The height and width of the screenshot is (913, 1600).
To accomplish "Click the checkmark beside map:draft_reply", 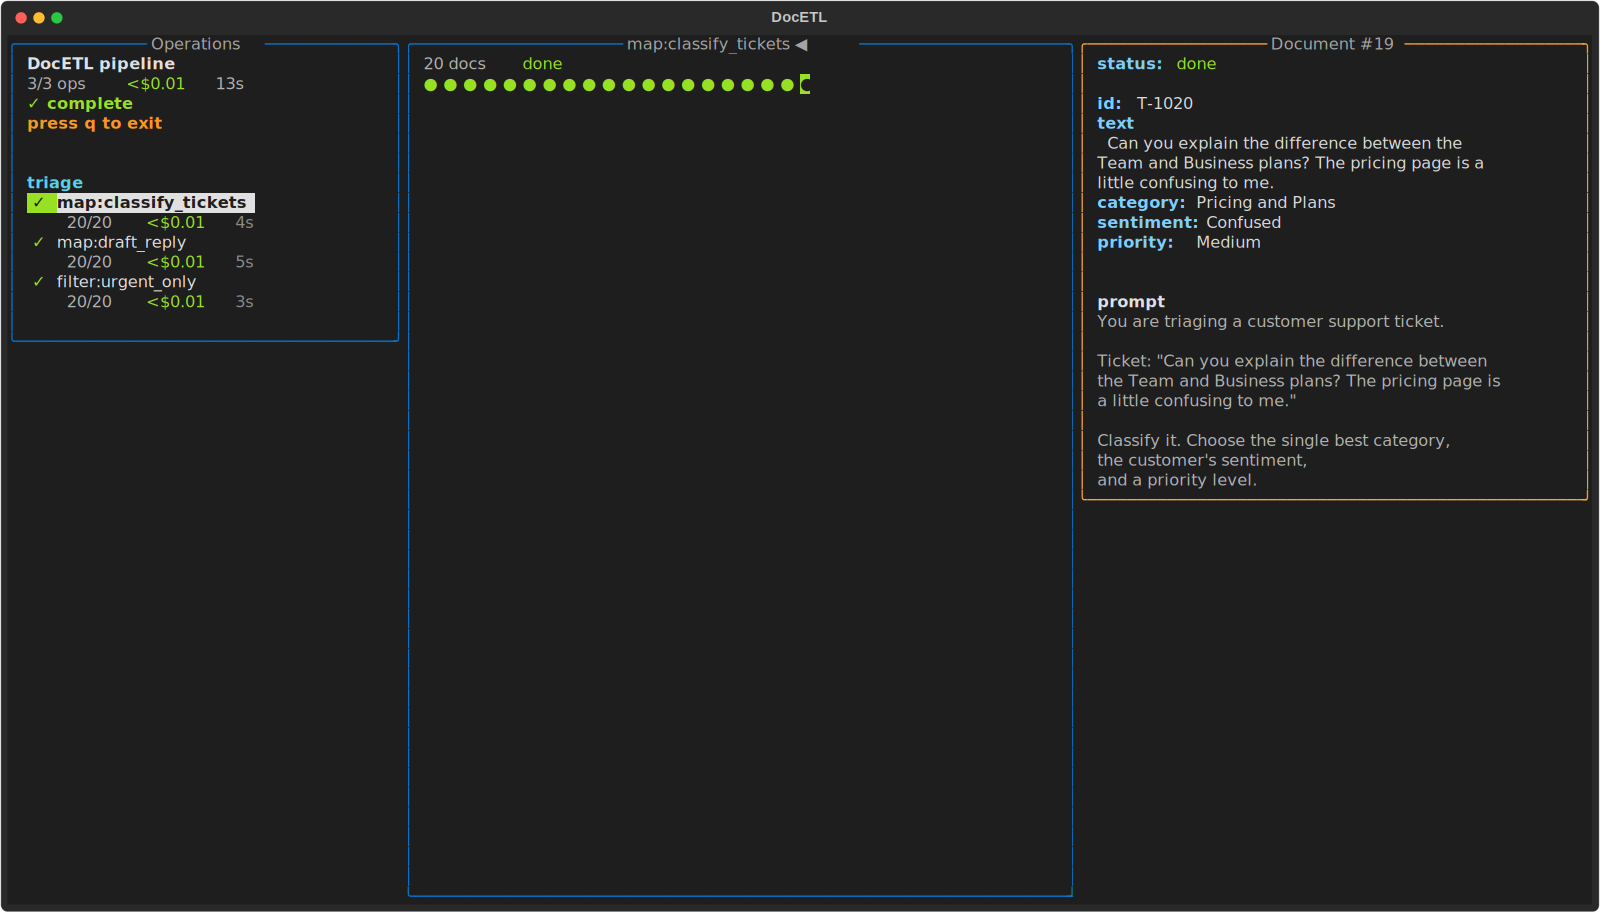I will point(39,242).
